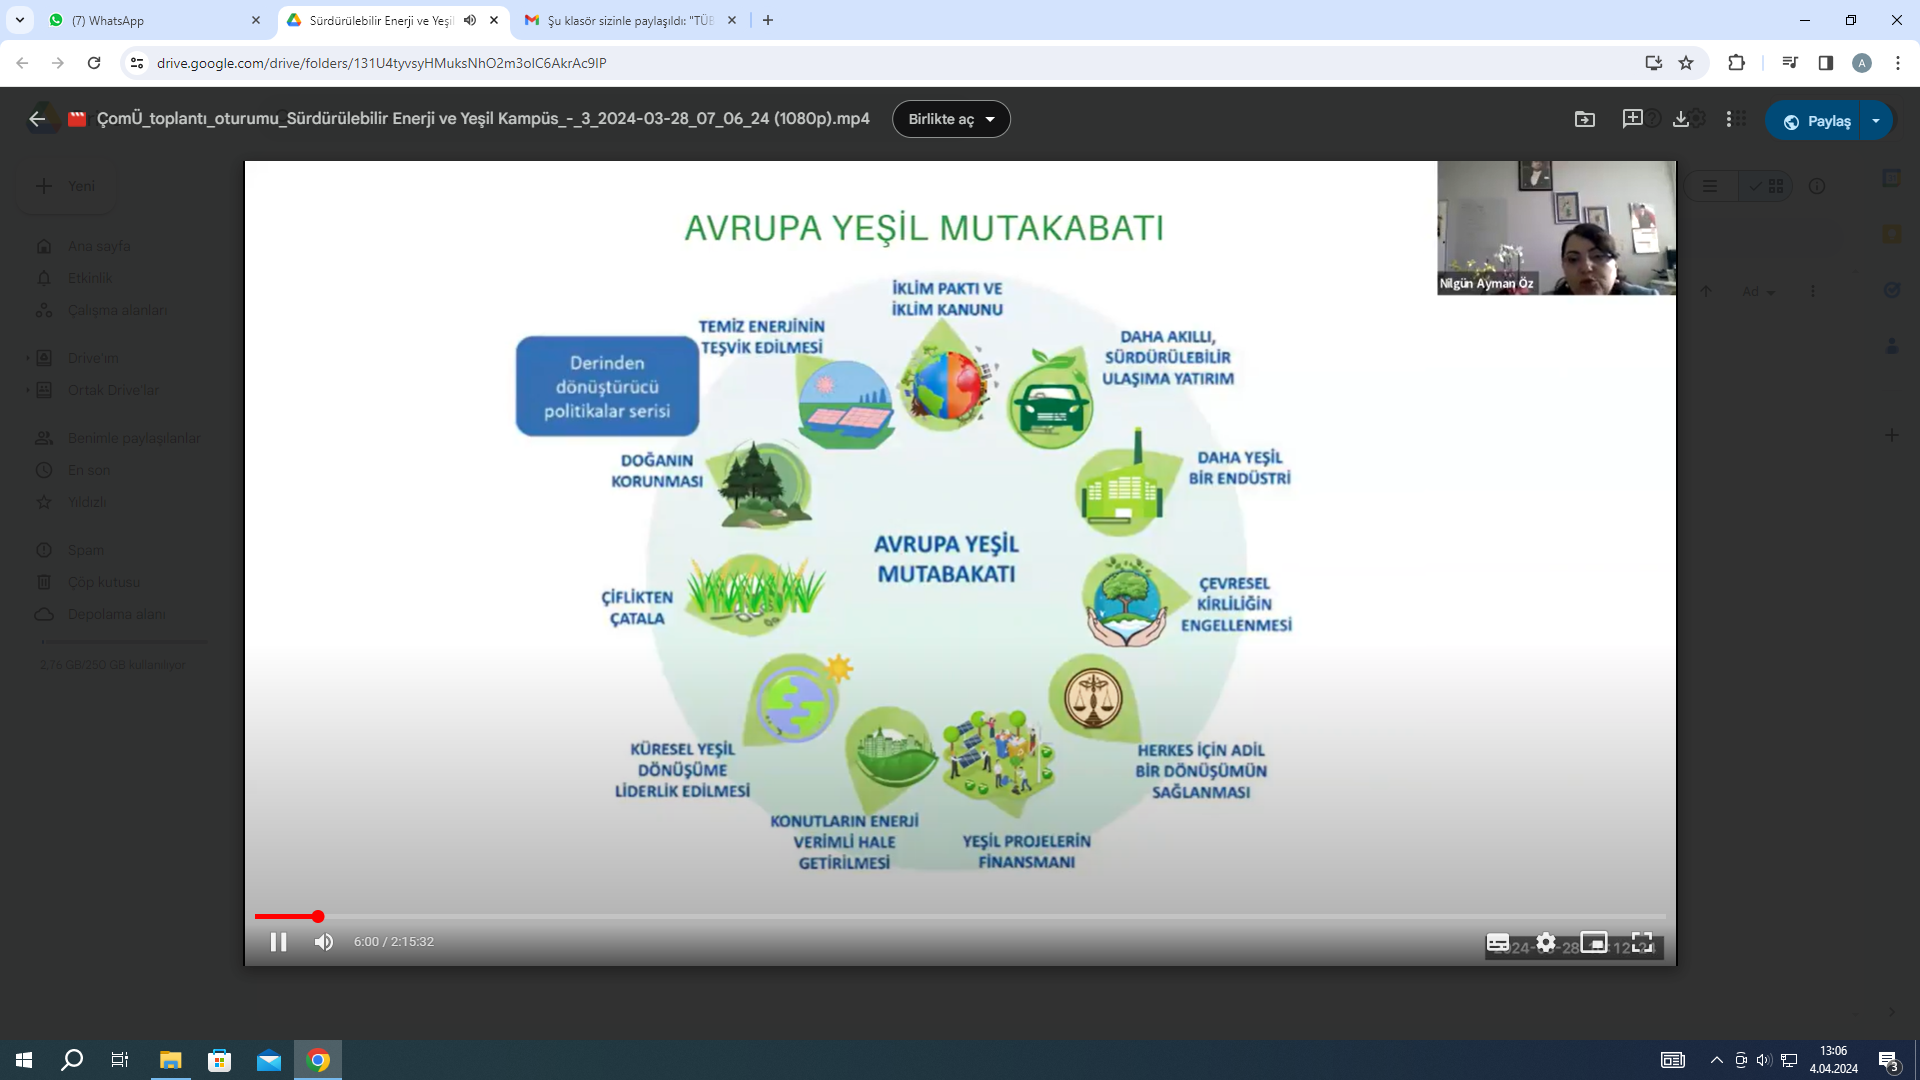This screenshot has height=1080, width=1920.
Task: Add a comment to file
Action: 1633,119
